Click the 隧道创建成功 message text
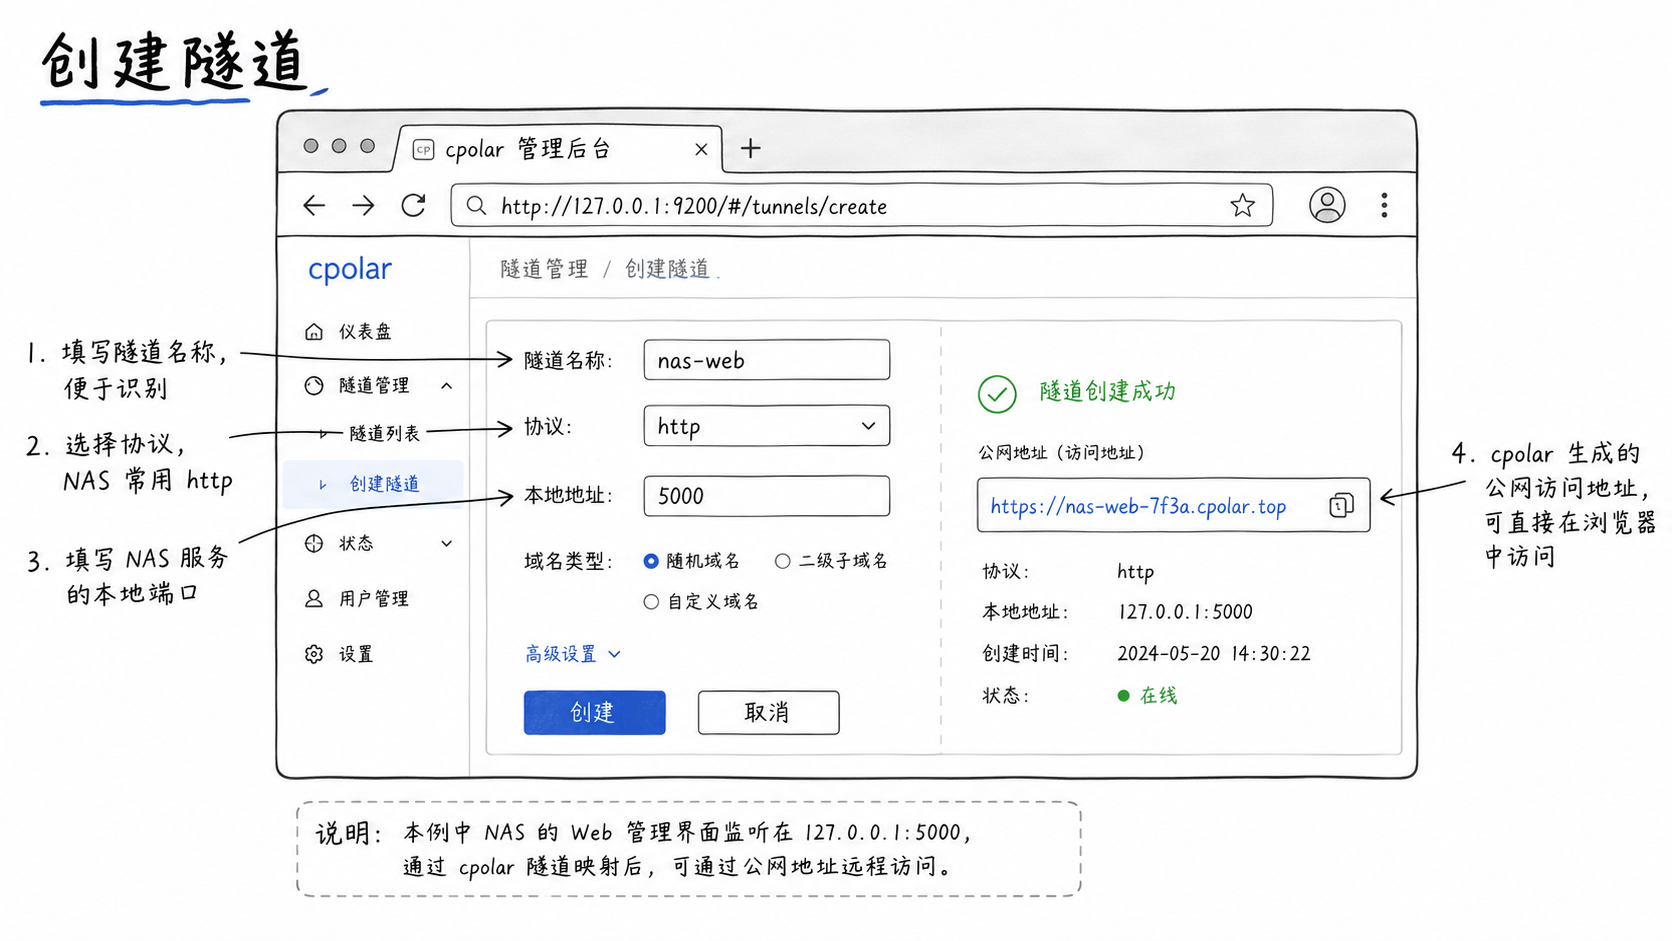The height and width of the screenshot is (941, 1672). 1107,391
